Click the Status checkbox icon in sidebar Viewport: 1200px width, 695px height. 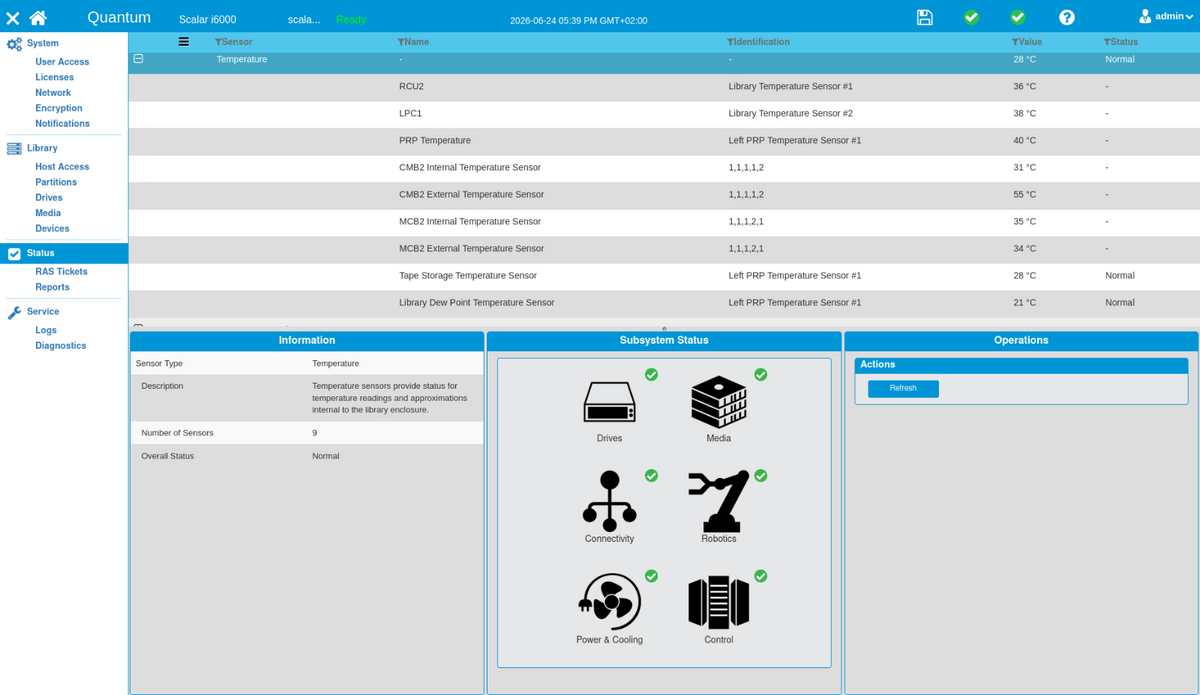click(14, 254)
